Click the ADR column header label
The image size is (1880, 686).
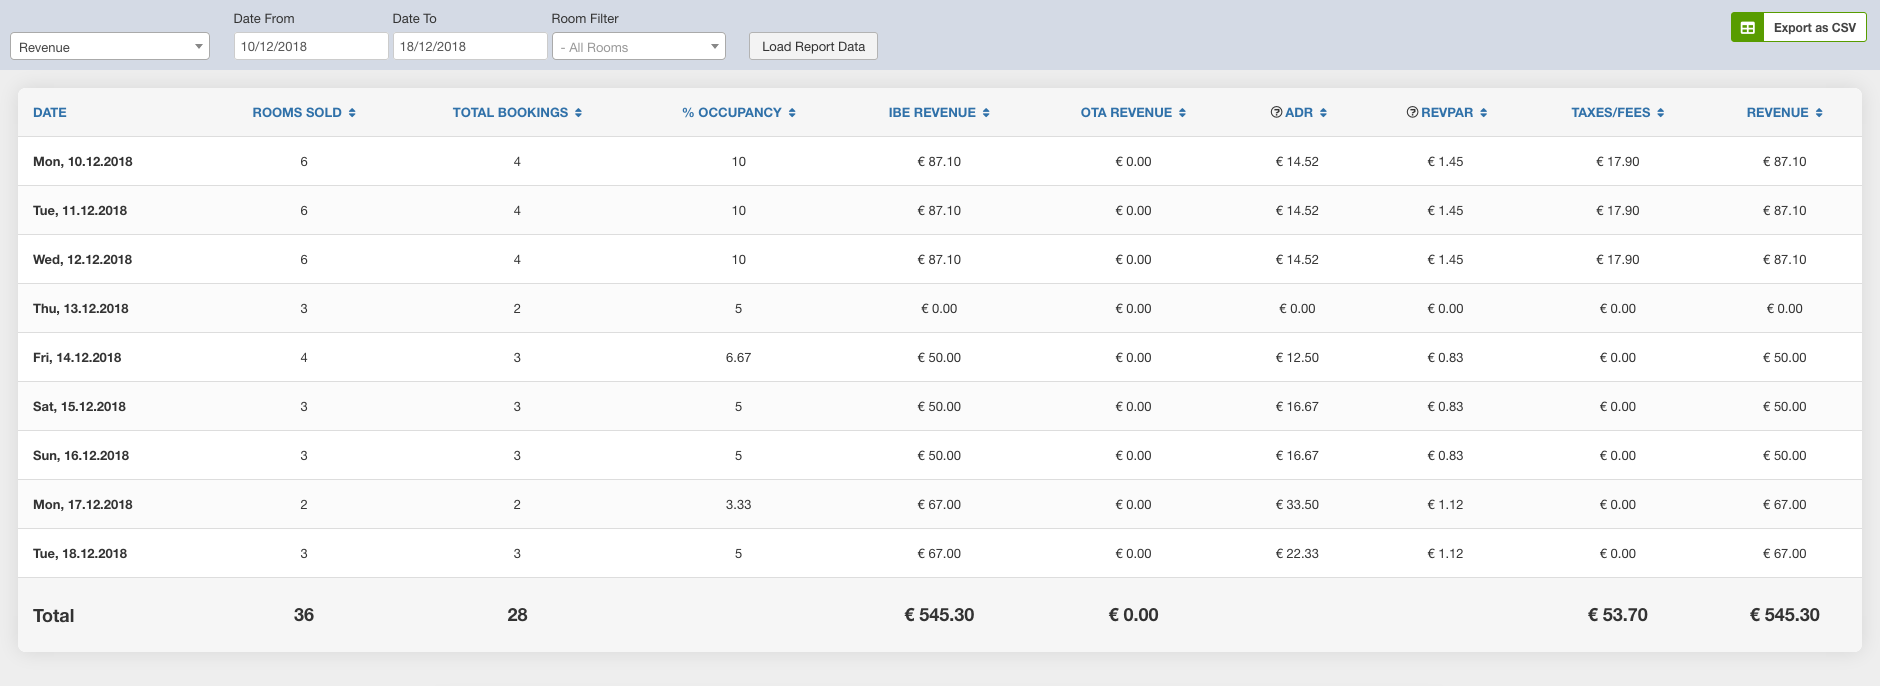click(x=1299, y=113)
